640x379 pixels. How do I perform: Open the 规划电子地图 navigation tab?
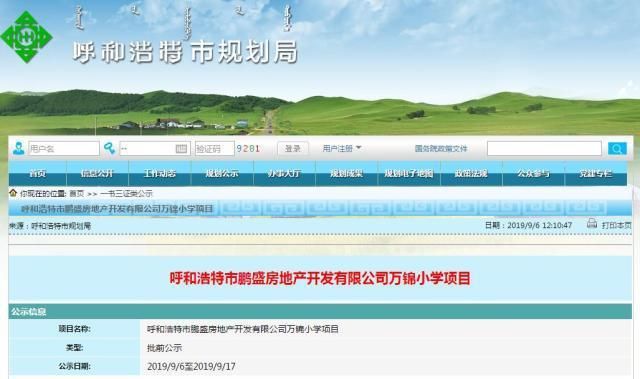[x=409, y=173]
